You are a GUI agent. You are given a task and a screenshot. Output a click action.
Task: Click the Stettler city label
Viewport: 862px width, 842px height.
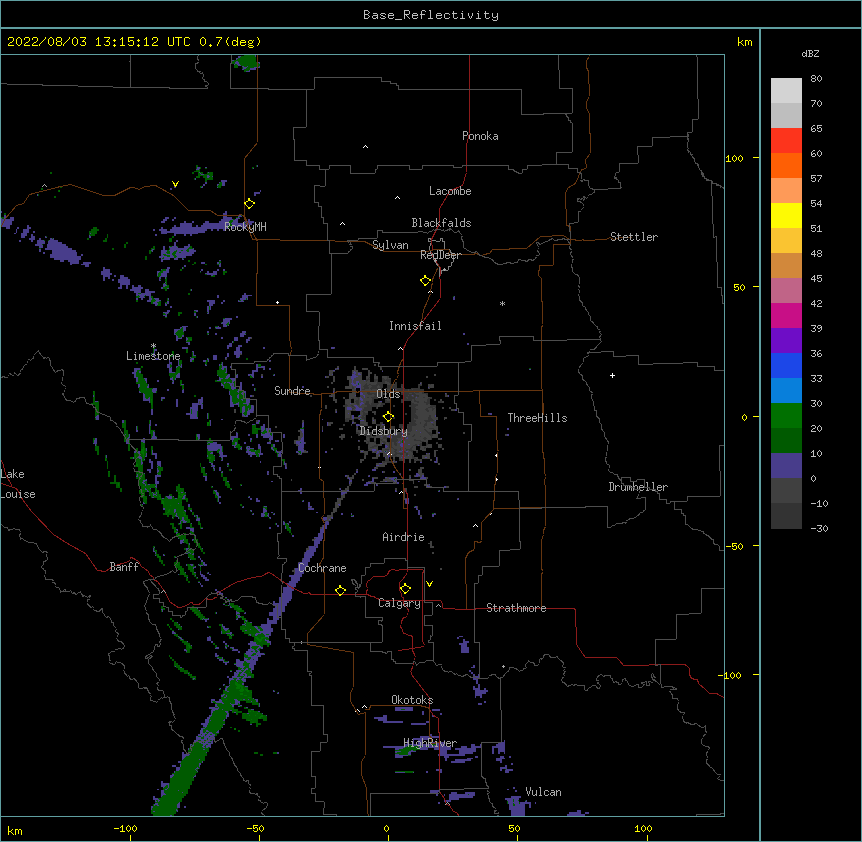tap(634, 237)
